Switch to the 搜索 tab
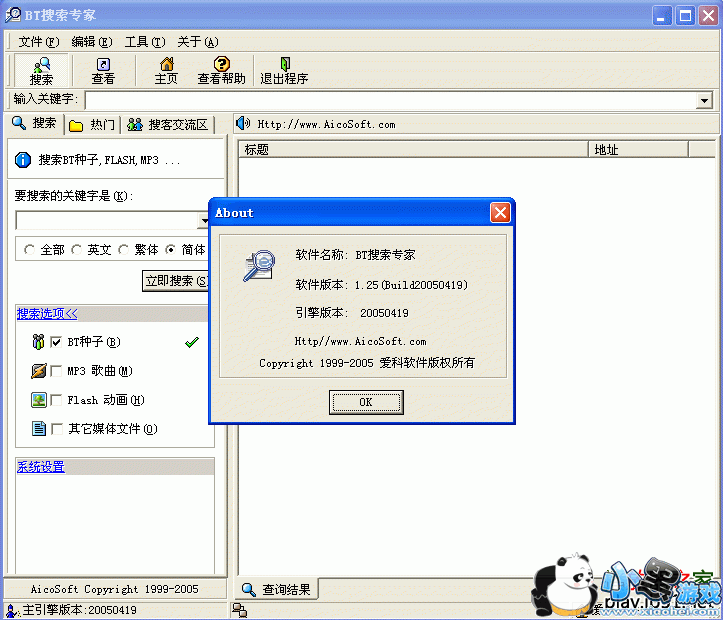The image size is (723, 620). point(34,124)
